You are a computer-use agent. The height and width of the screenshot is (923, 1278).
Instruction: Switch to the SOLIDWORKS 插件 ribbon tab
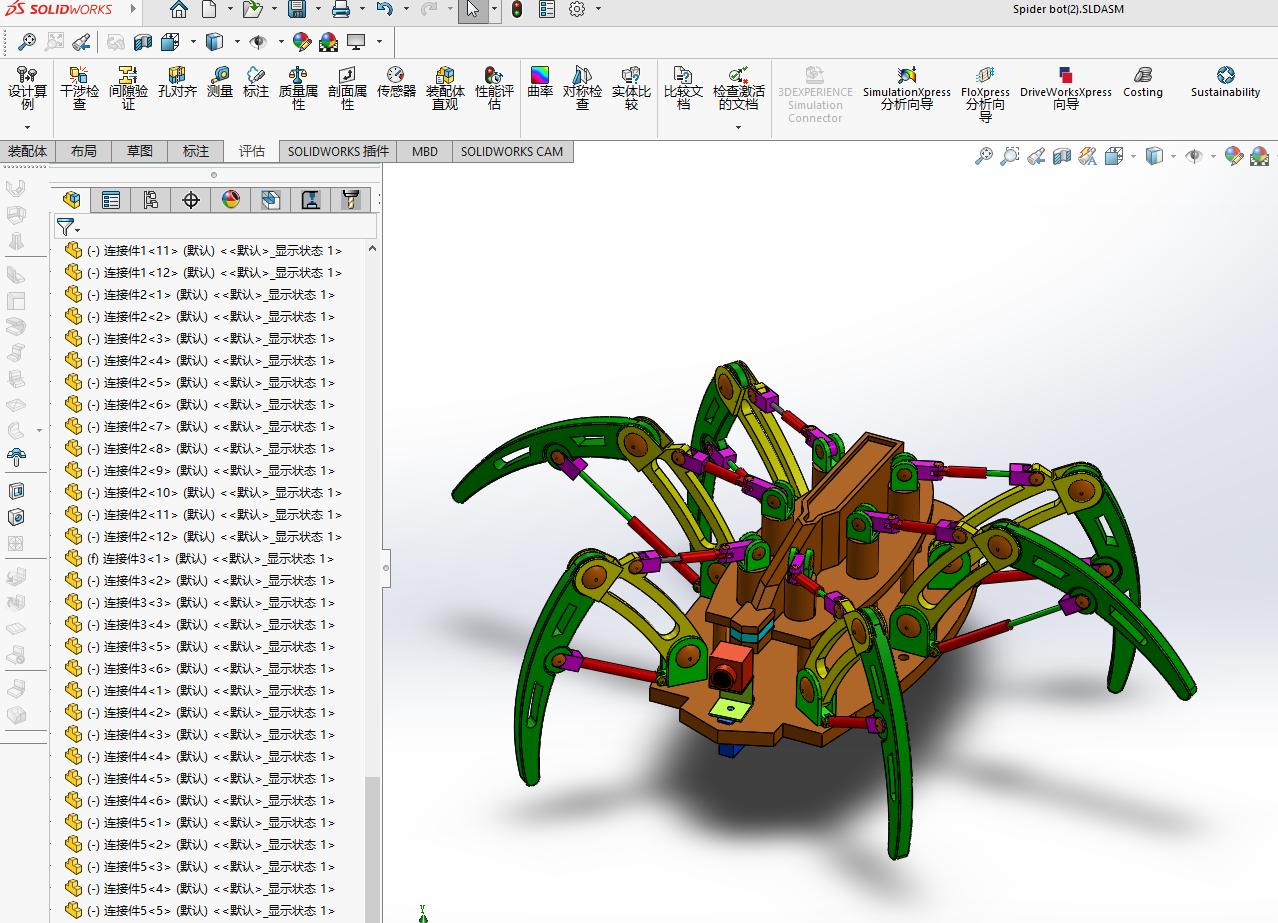tap(338, 151)
